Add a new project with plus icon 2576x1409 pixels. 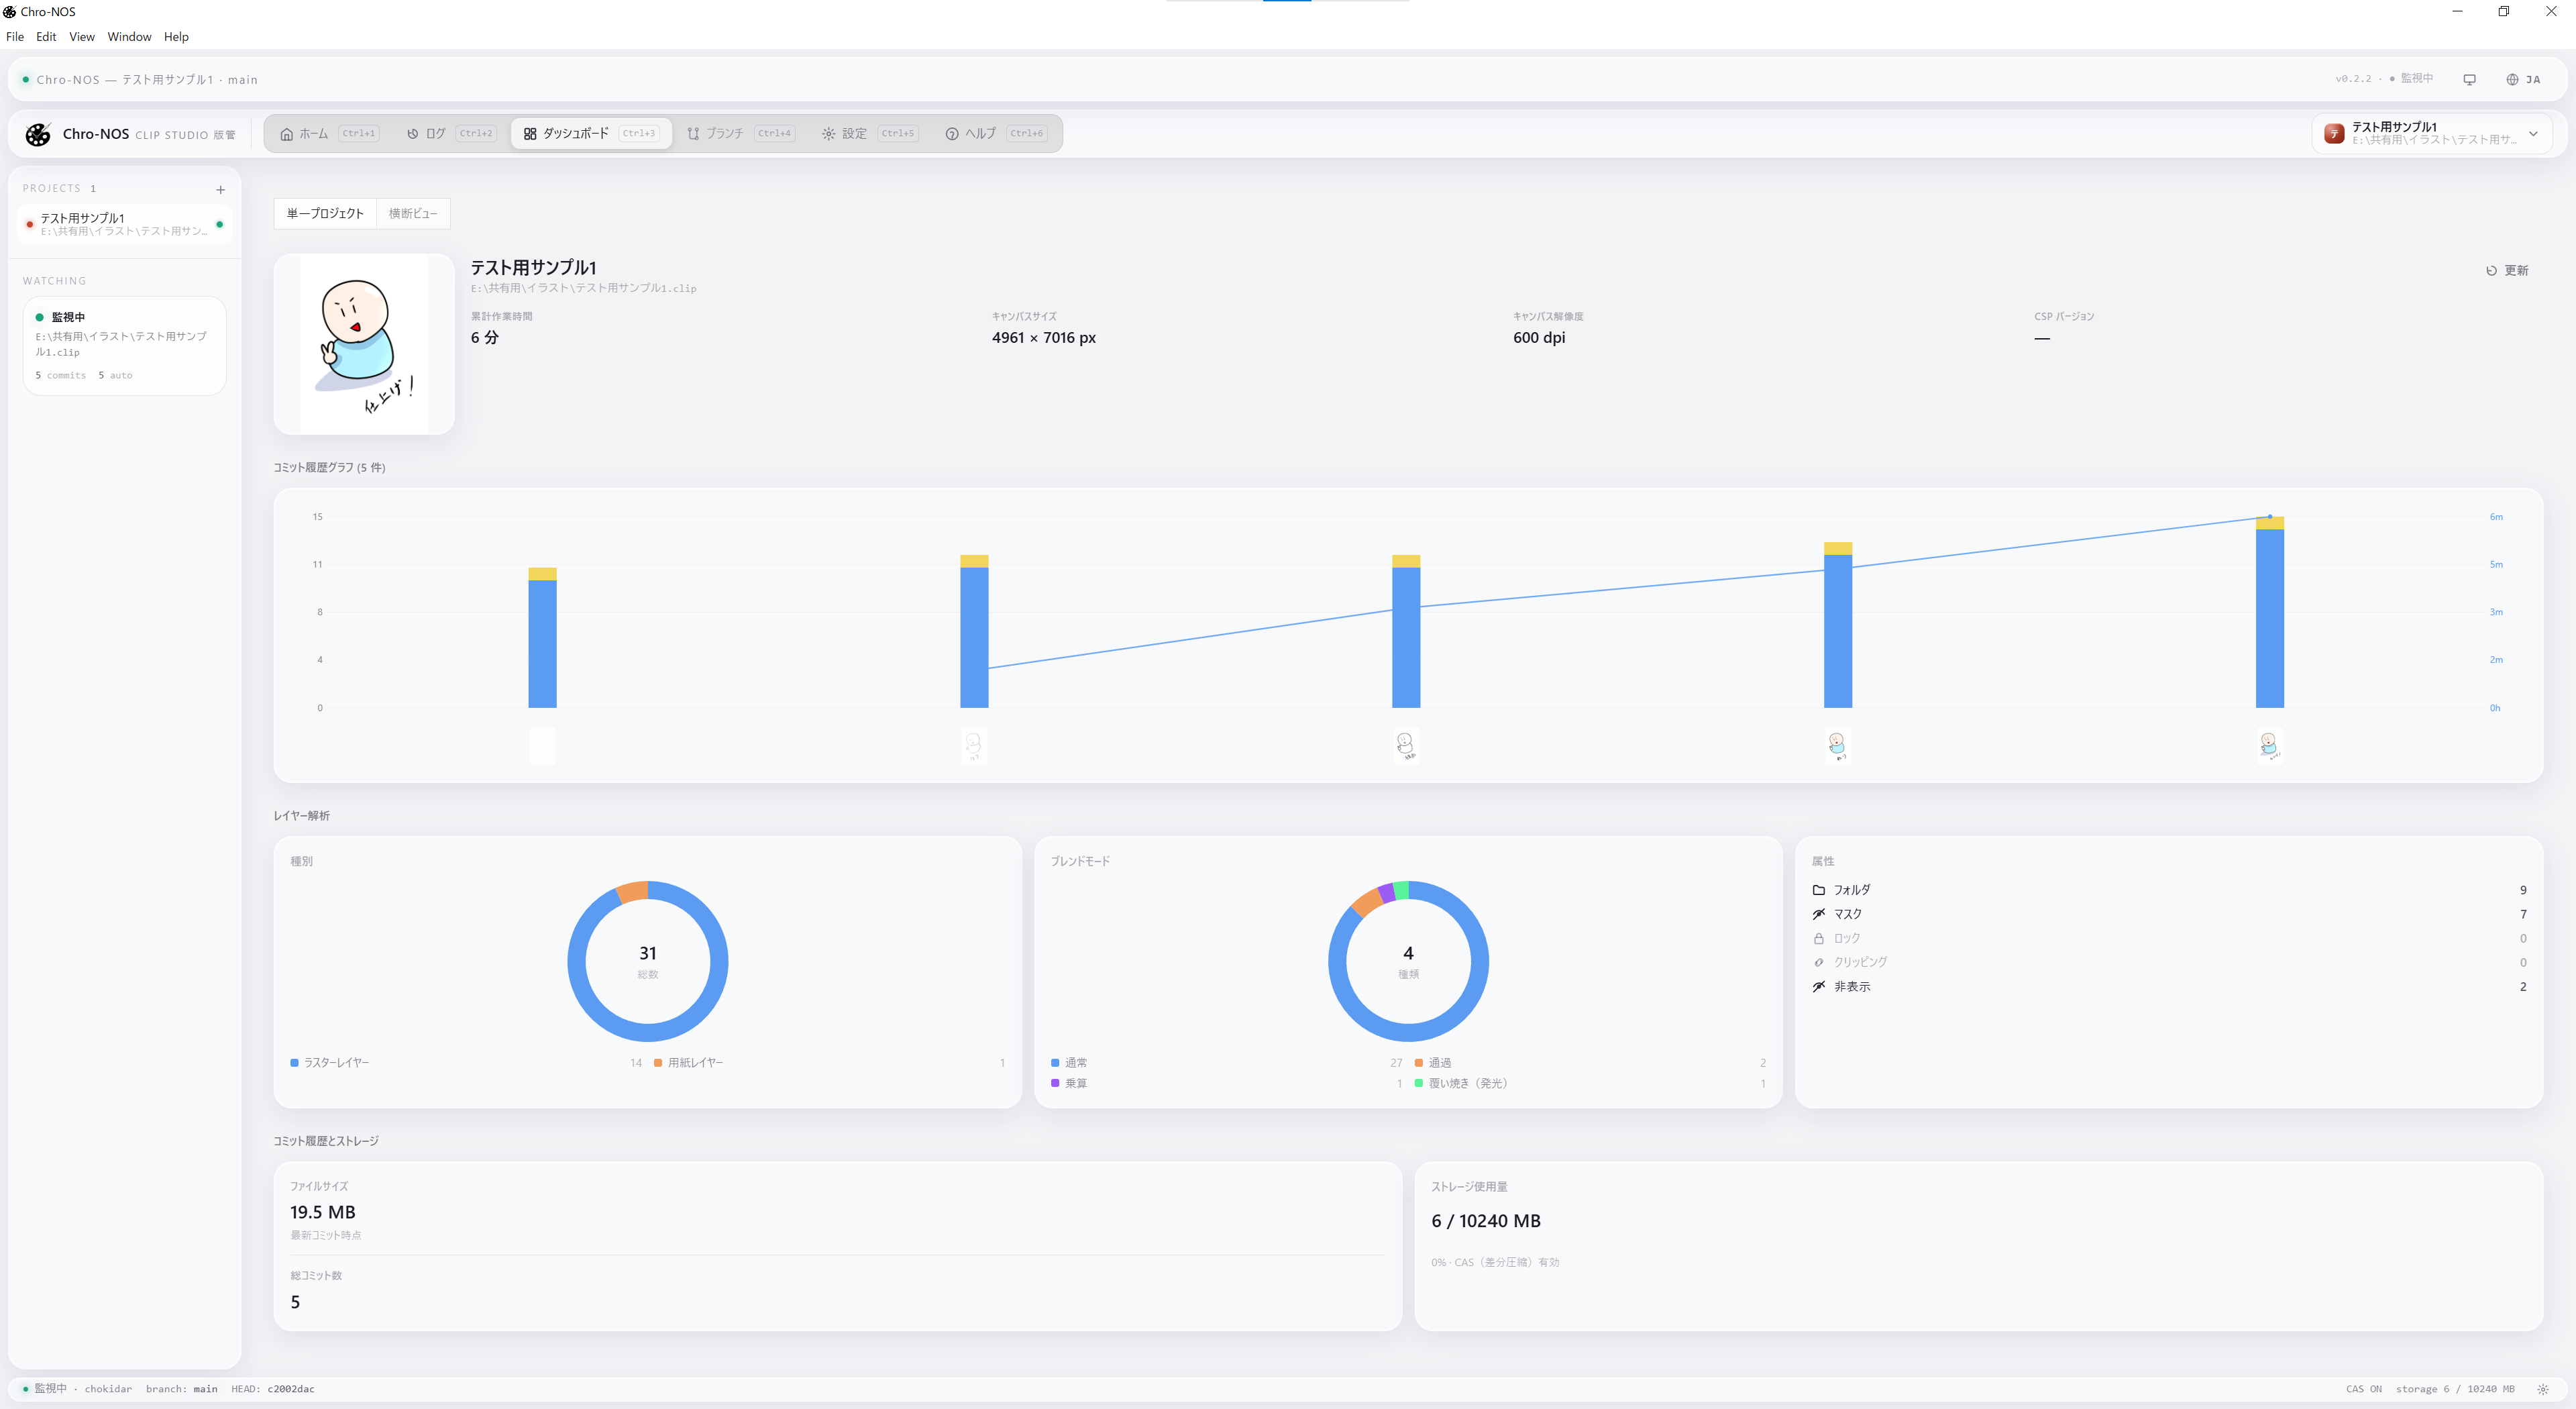(220, 189)
